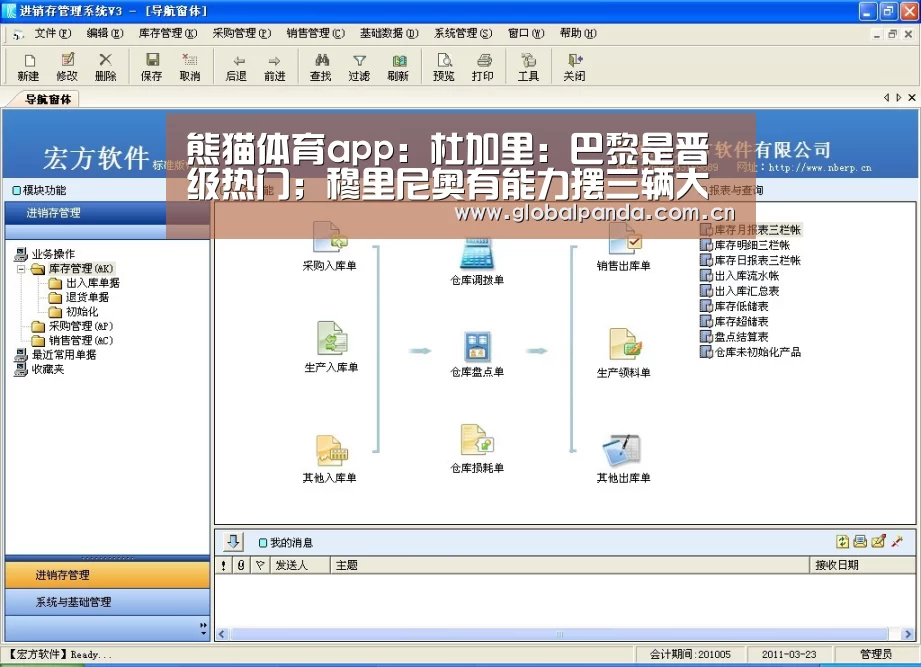Click the 系统与基础管理 panel button

107,602
